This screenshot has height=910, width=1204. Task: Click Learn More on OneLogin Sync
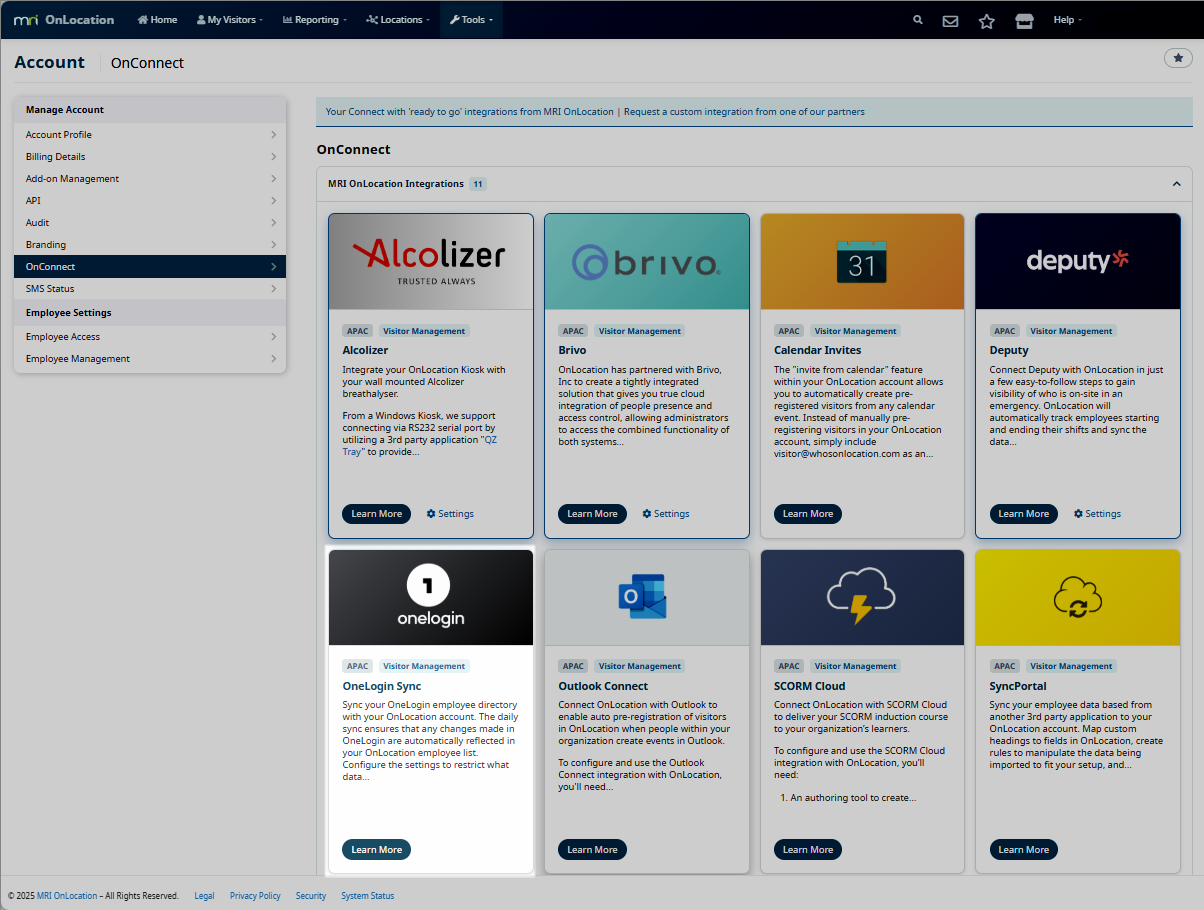click(x=376, y=850)
